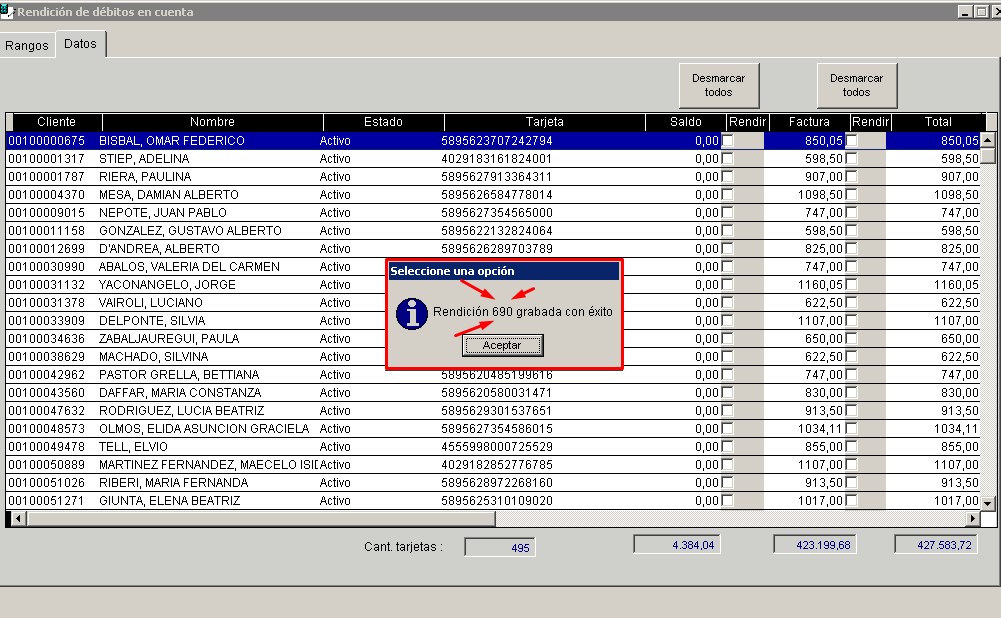The image size is (1001, 618).
Task: Click the horizontal scrollbar's right arrow
Action: [973, 520]
